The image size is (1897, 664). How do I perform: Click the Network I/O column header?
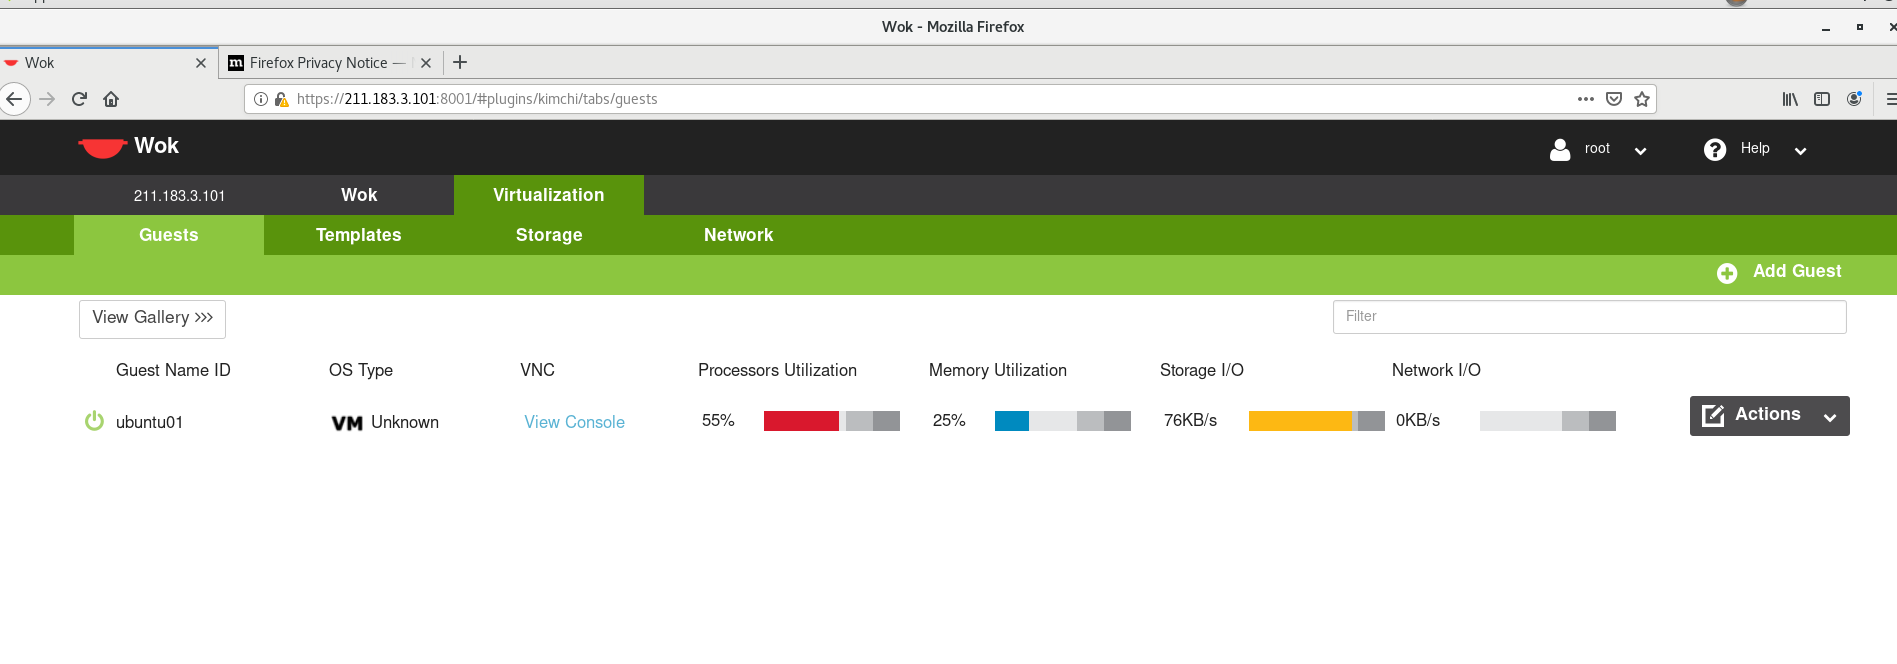1436,370
